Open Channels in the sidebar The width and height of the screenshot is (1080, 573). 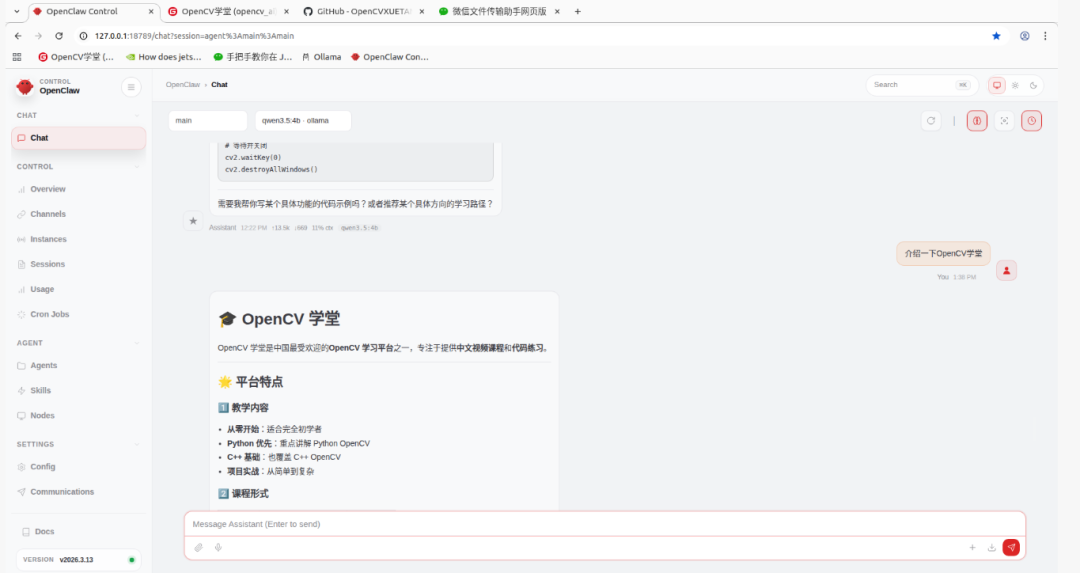click(x=48, y=214)
